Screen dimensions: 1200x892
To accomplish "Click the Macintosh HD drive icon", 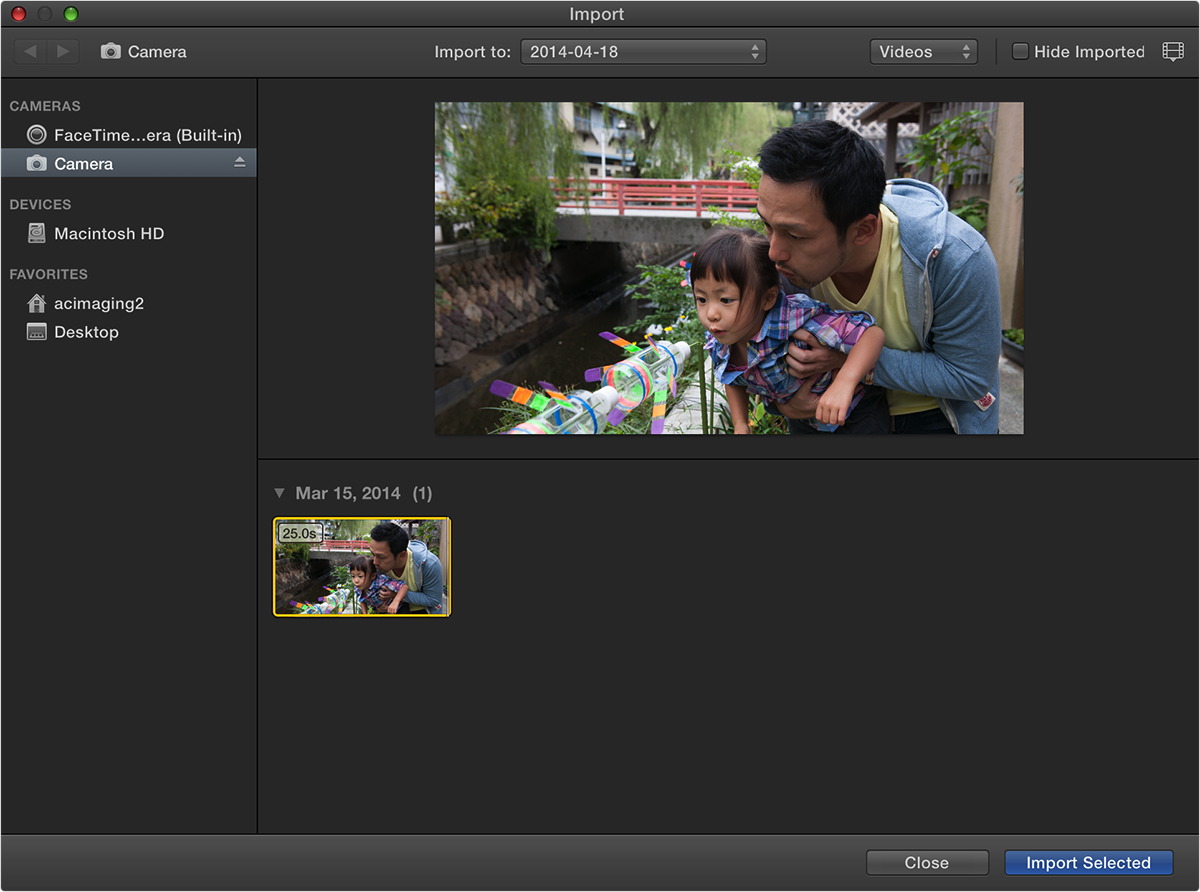I will (x=37, y=233).
